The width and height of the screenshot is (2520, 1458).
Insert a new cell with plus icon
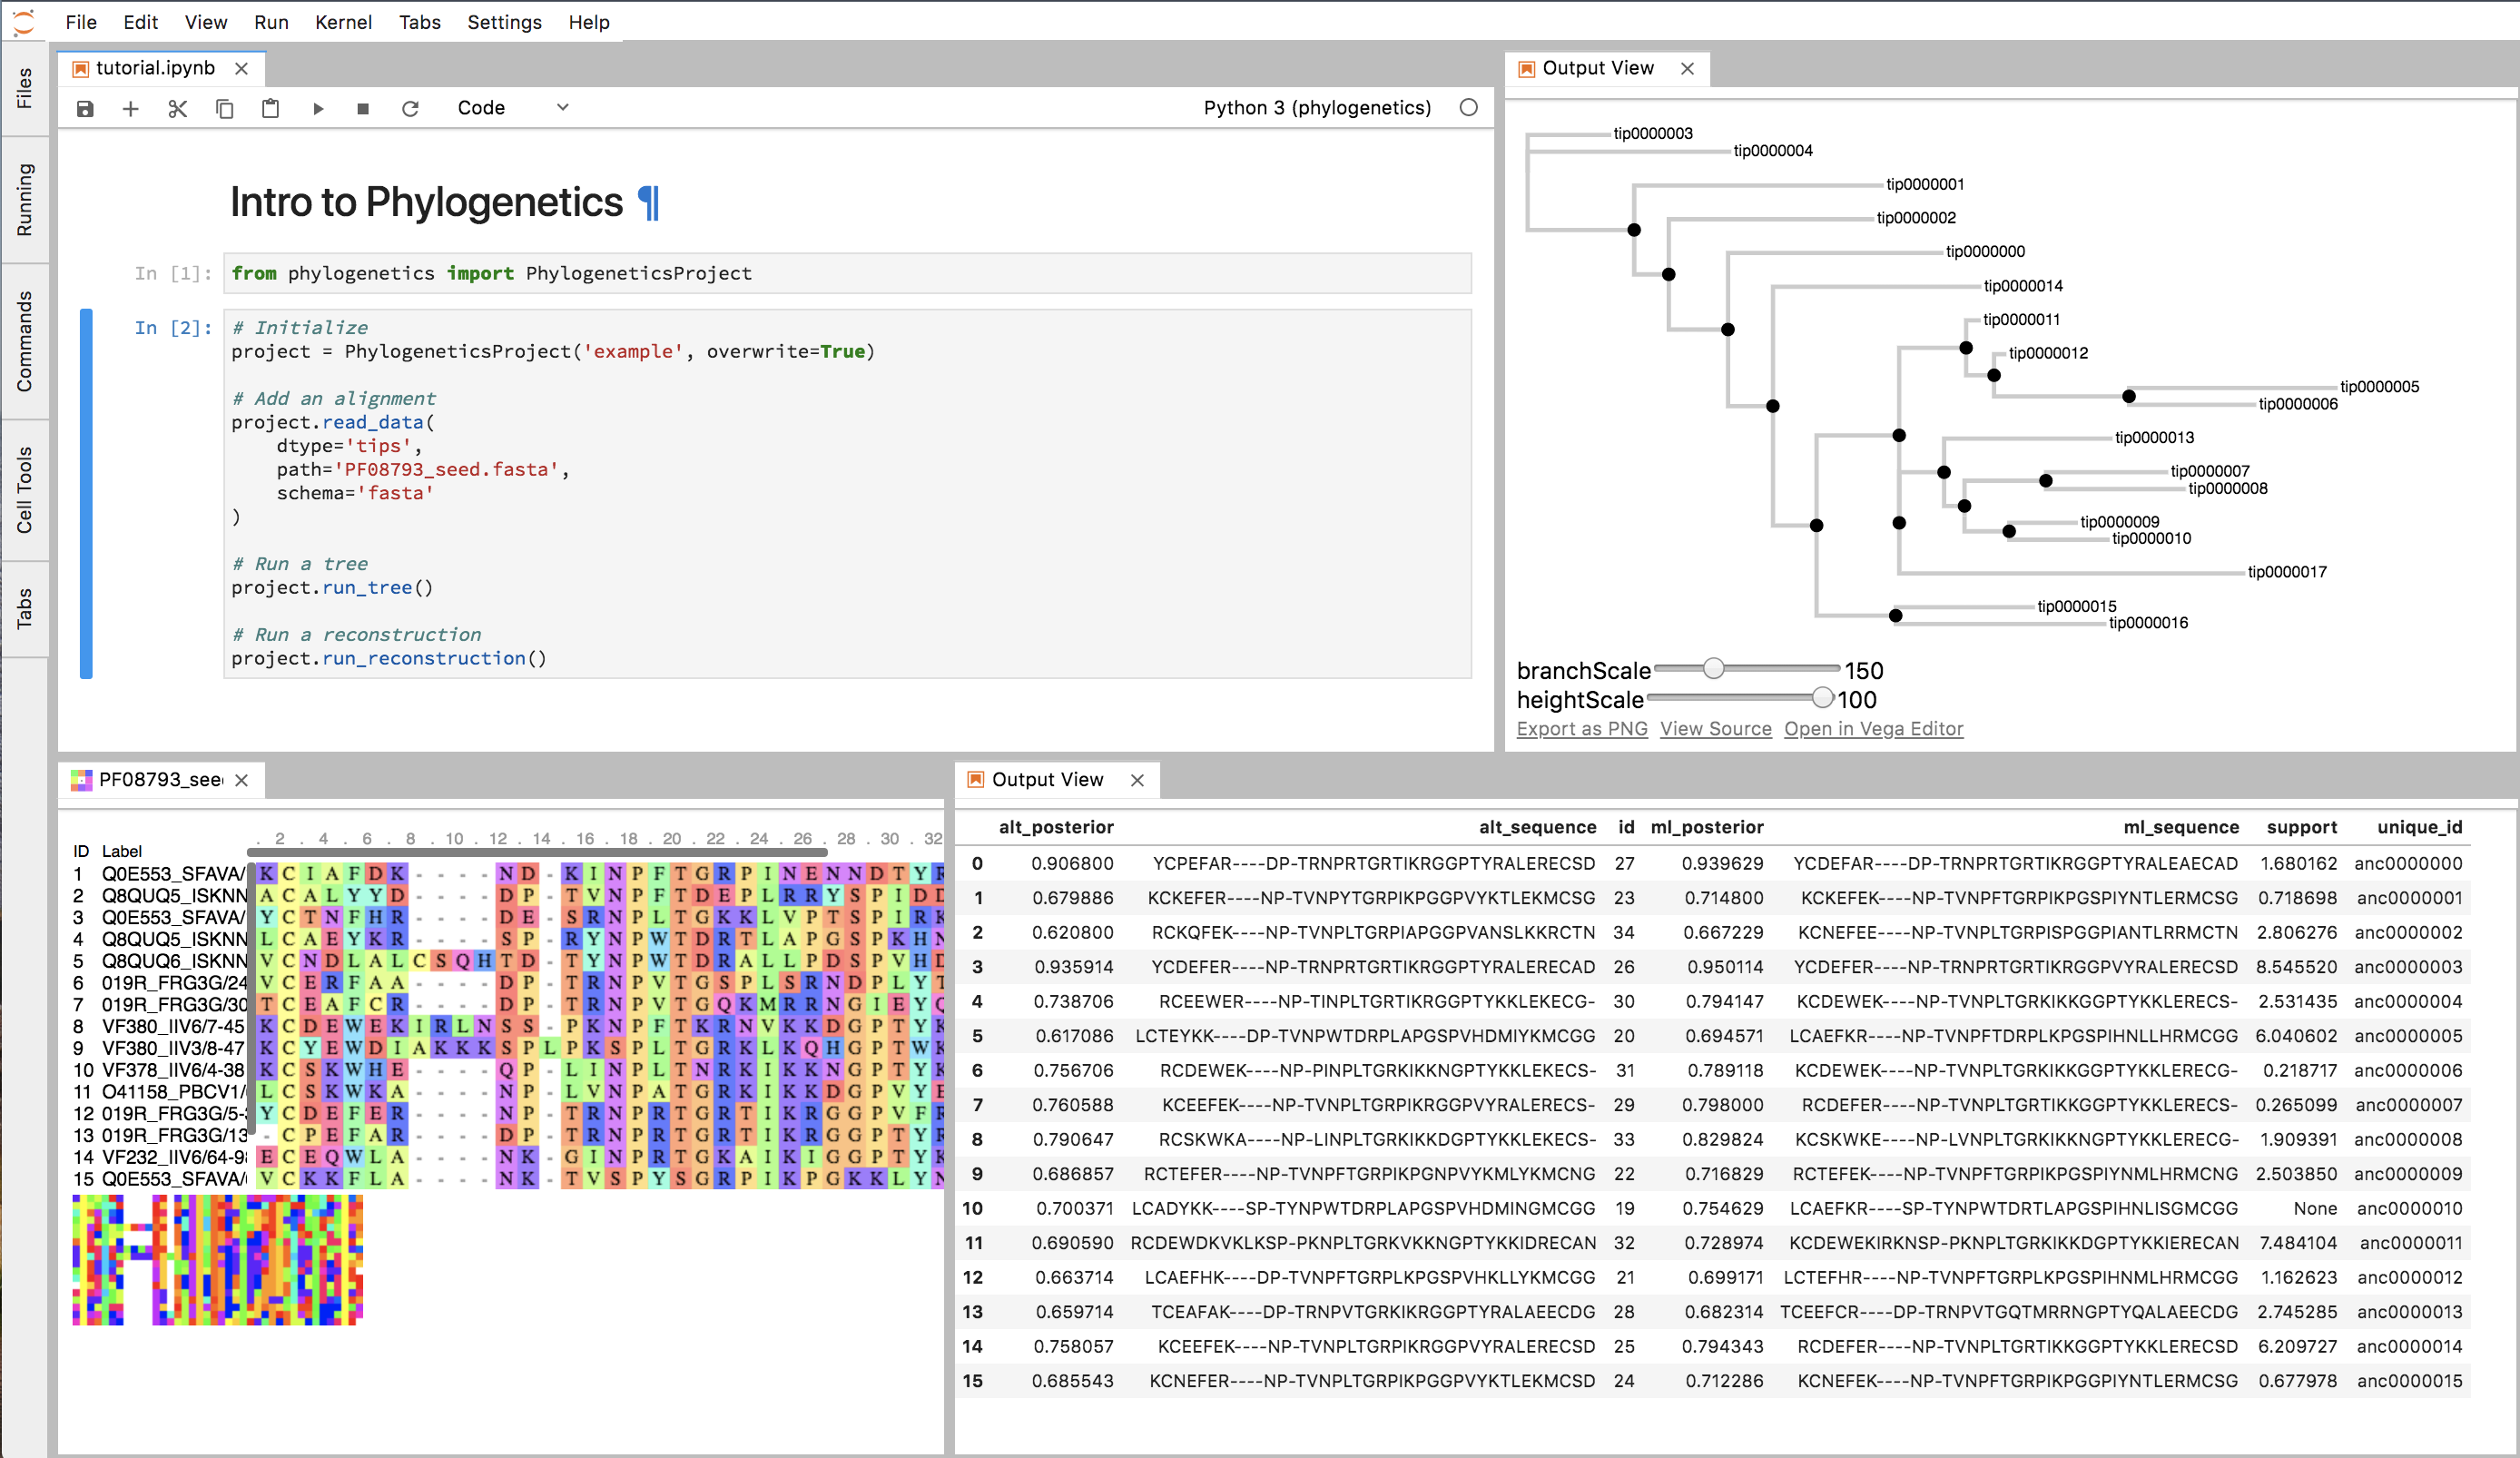click(x=130, y=108)
